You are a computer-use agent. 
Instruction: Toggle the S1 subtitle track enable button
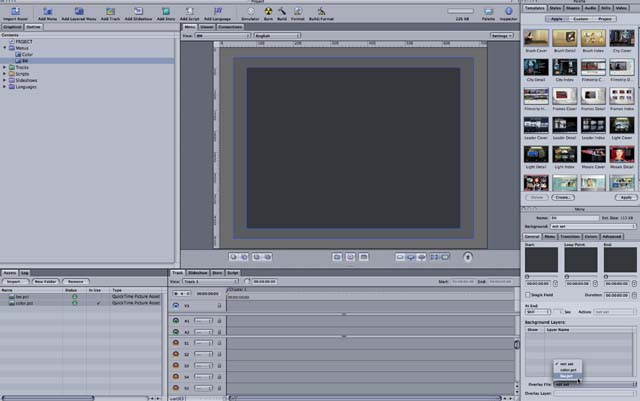(x=176, y=343)
